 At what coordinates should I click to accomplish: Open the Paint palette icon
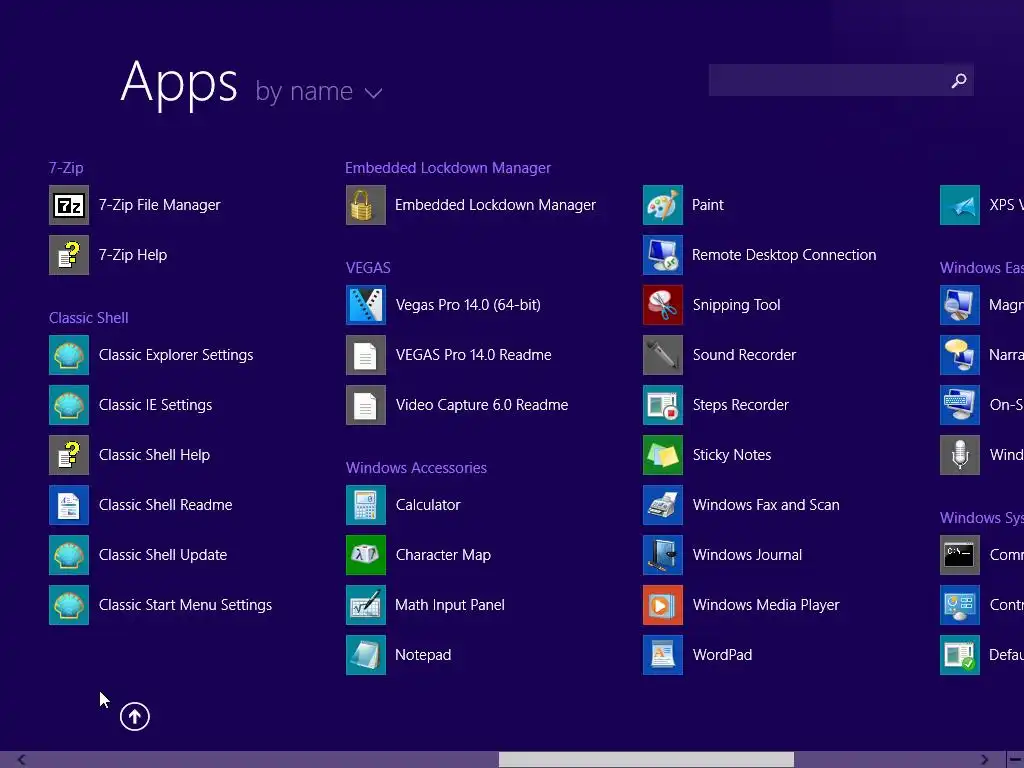coord(663,205)
